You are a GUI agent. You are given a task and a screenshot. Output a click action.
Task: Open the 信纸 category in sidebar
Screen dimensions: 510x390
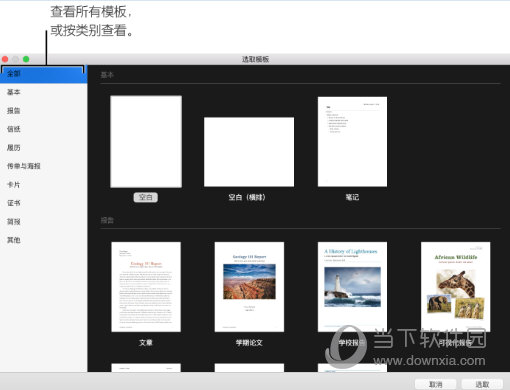coord(14,129)
